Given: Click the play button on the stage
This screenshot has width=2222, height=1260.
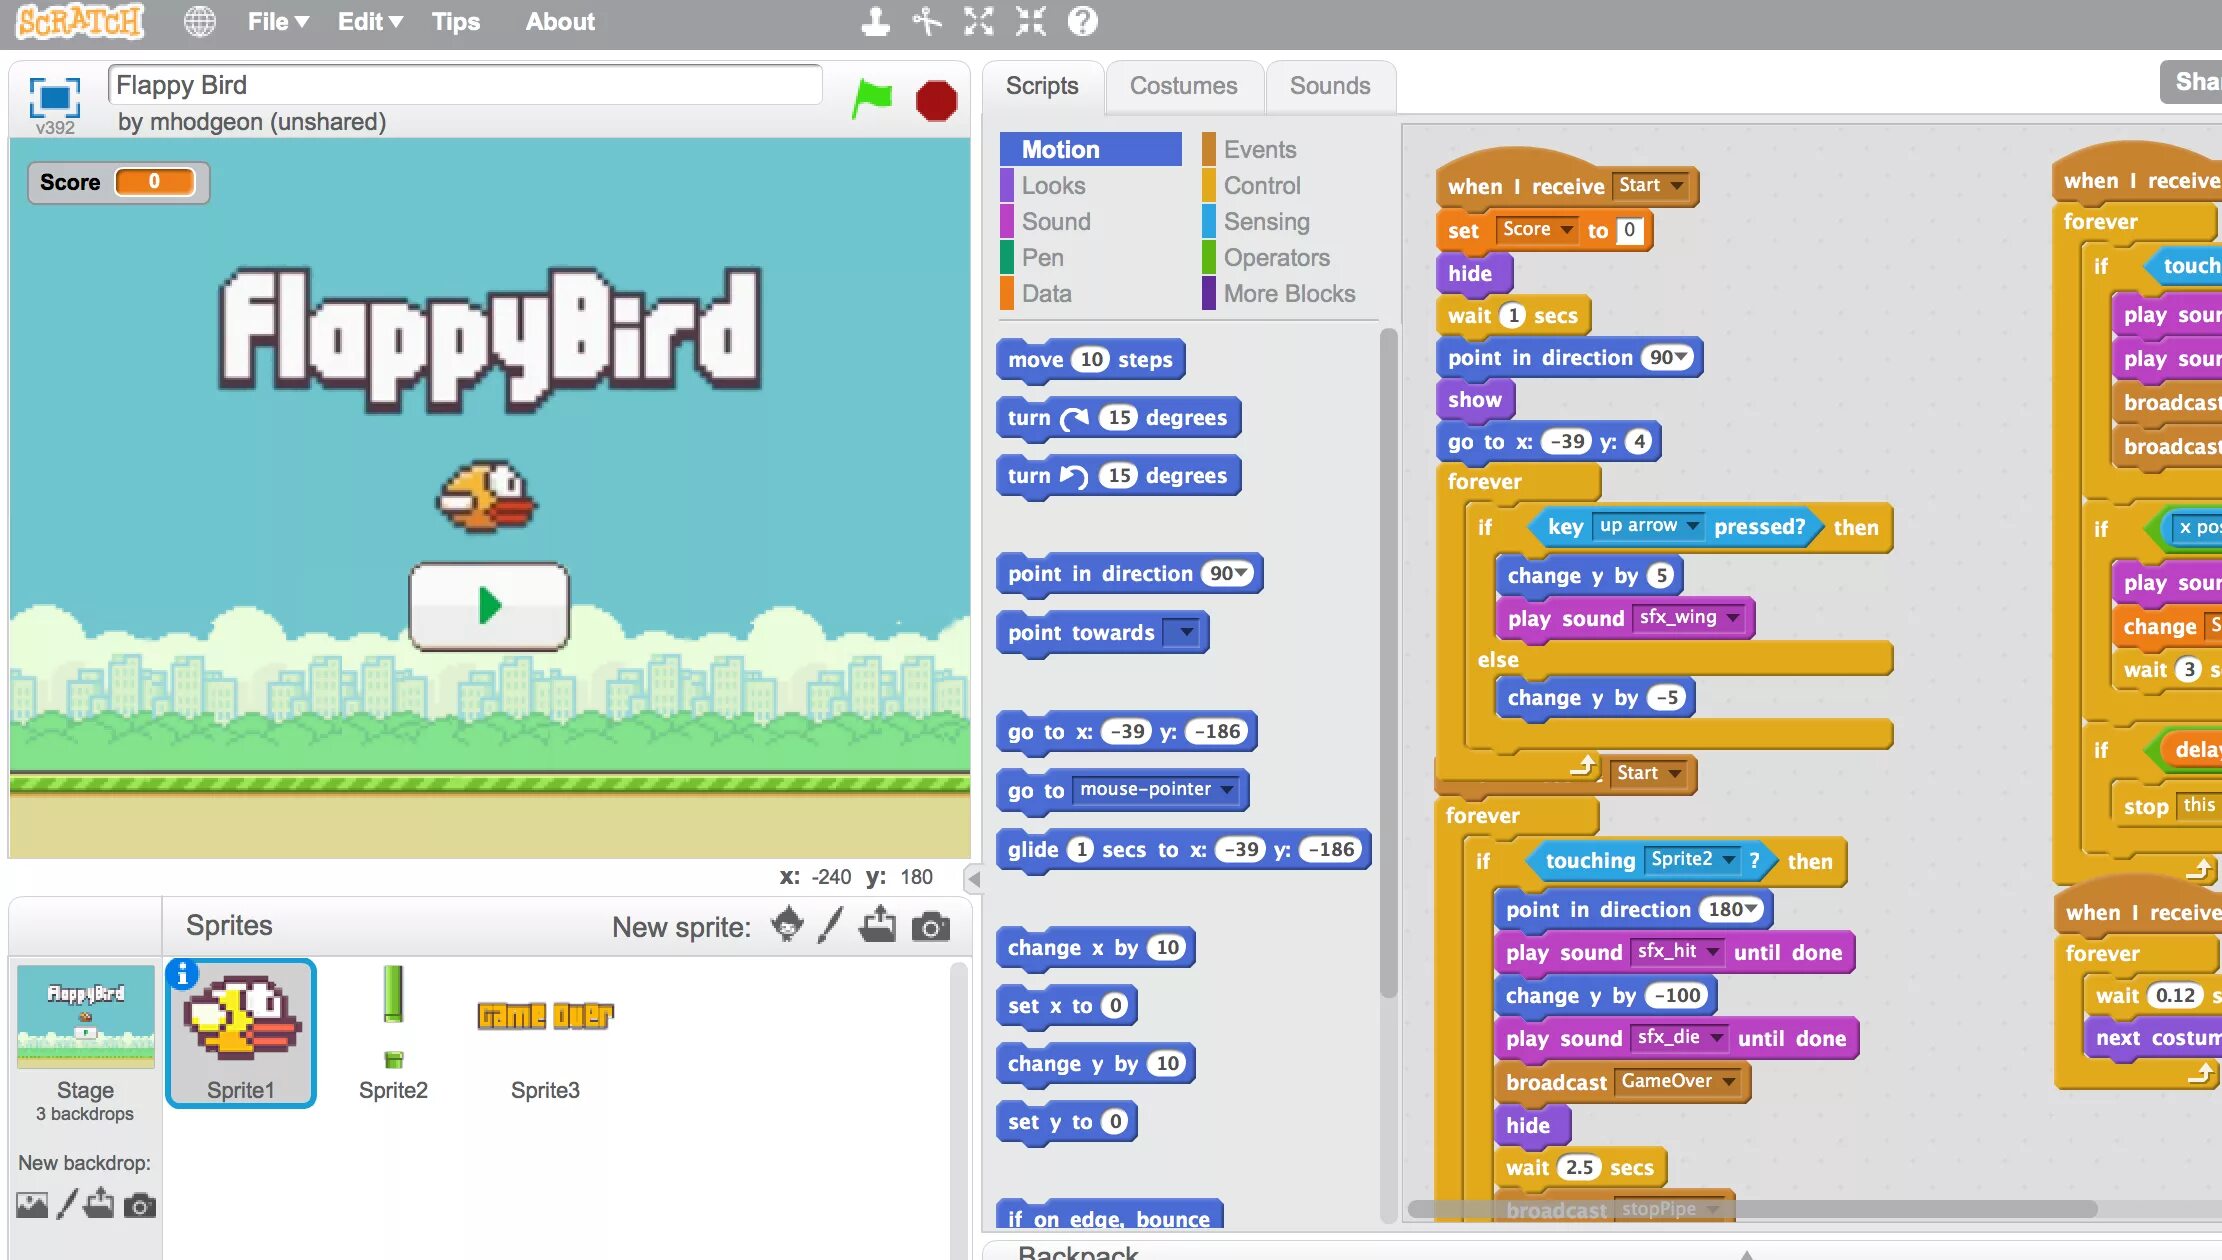Looking at the screenshot, I should tap(490, 606).
